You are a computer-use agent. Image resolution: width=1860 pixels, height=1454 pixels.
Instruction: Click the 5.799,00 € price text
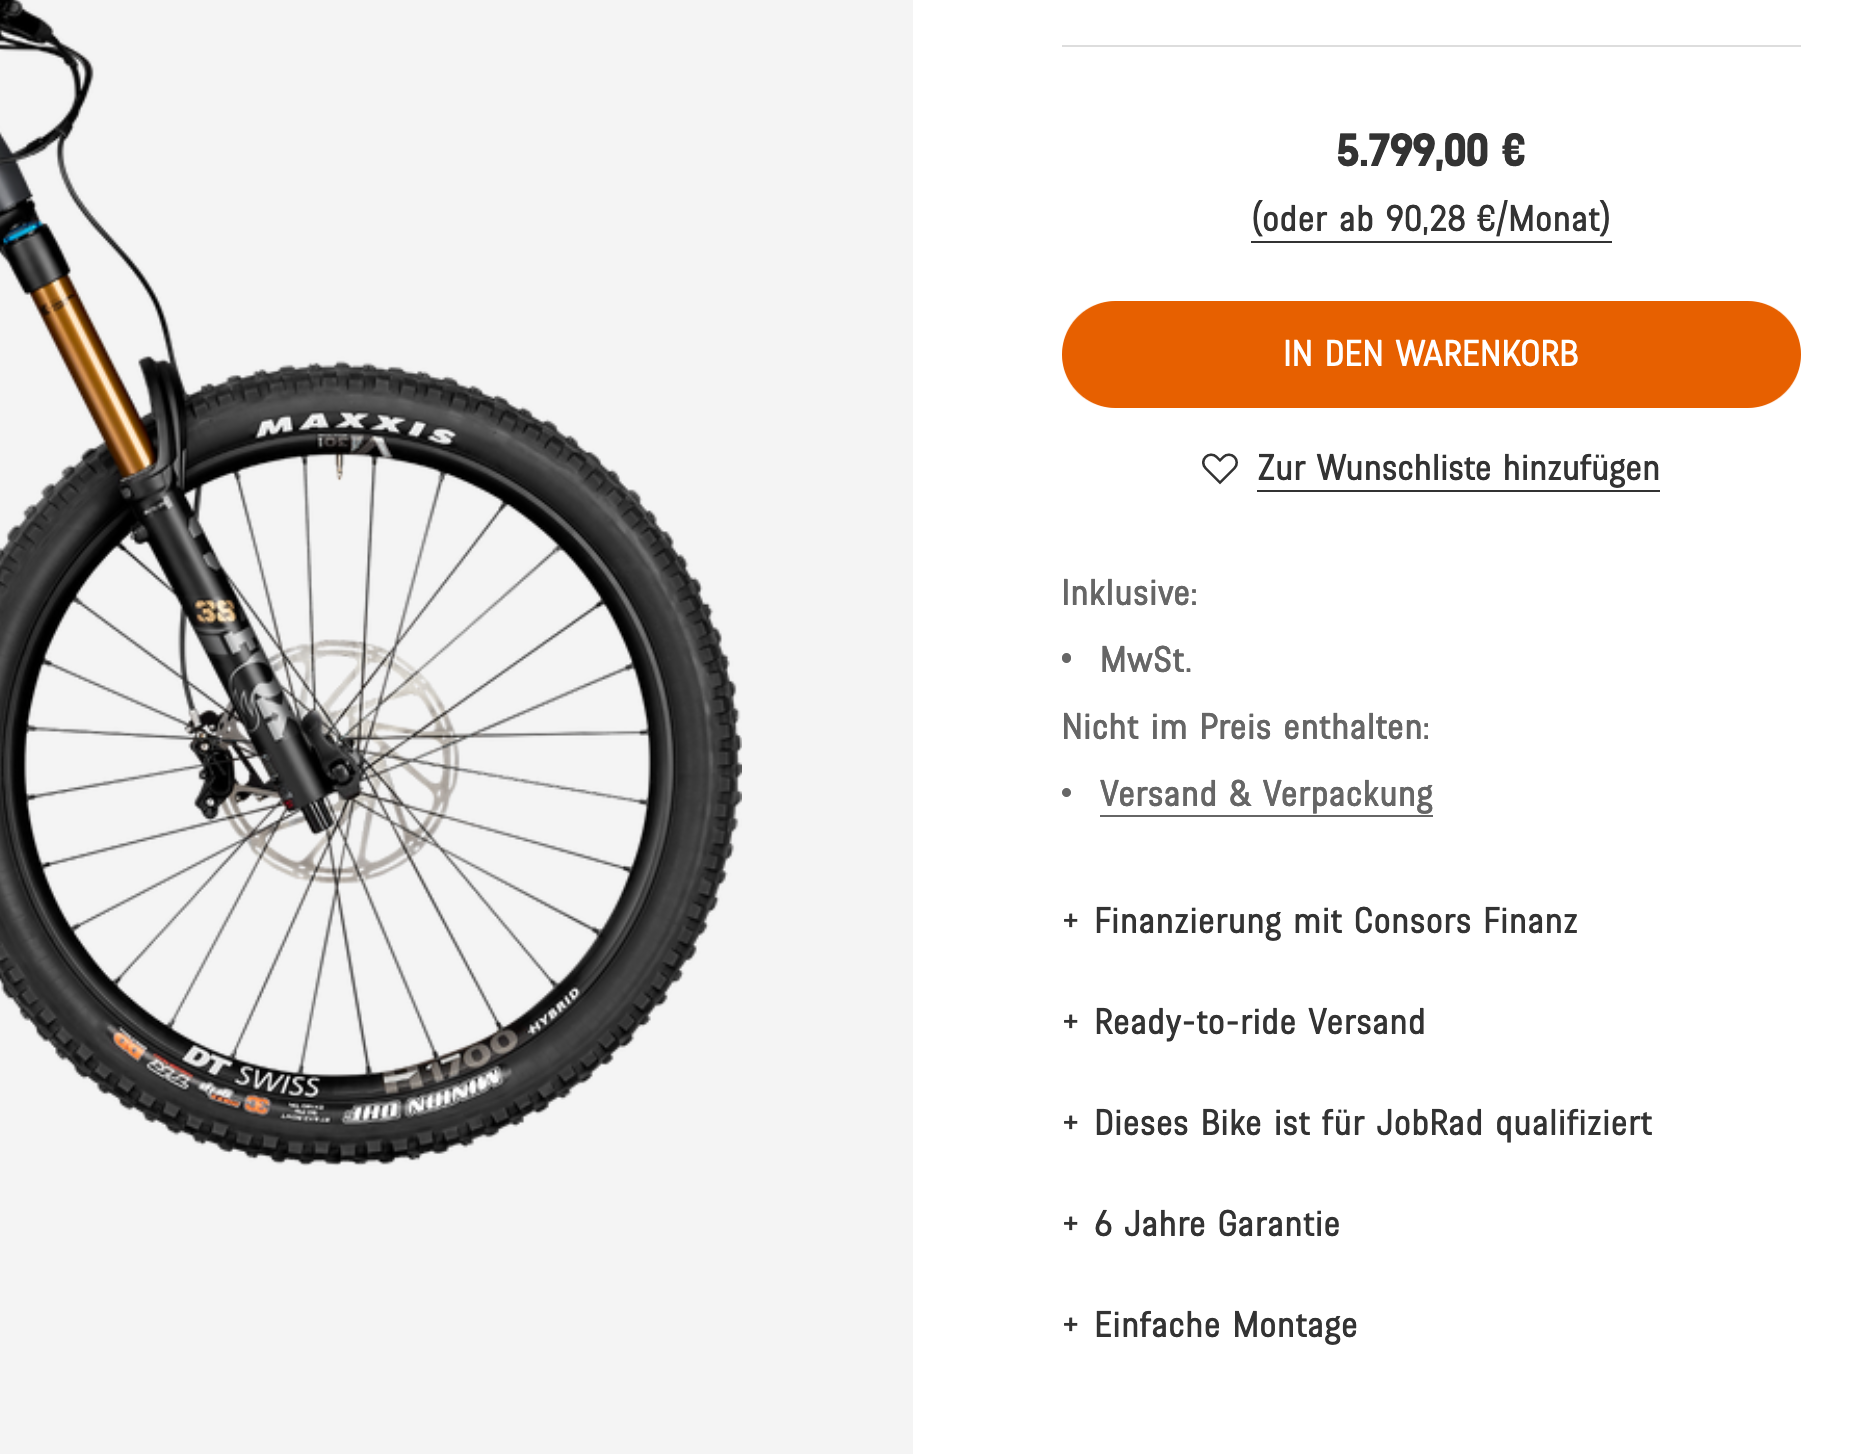(x=1430, y=151)
